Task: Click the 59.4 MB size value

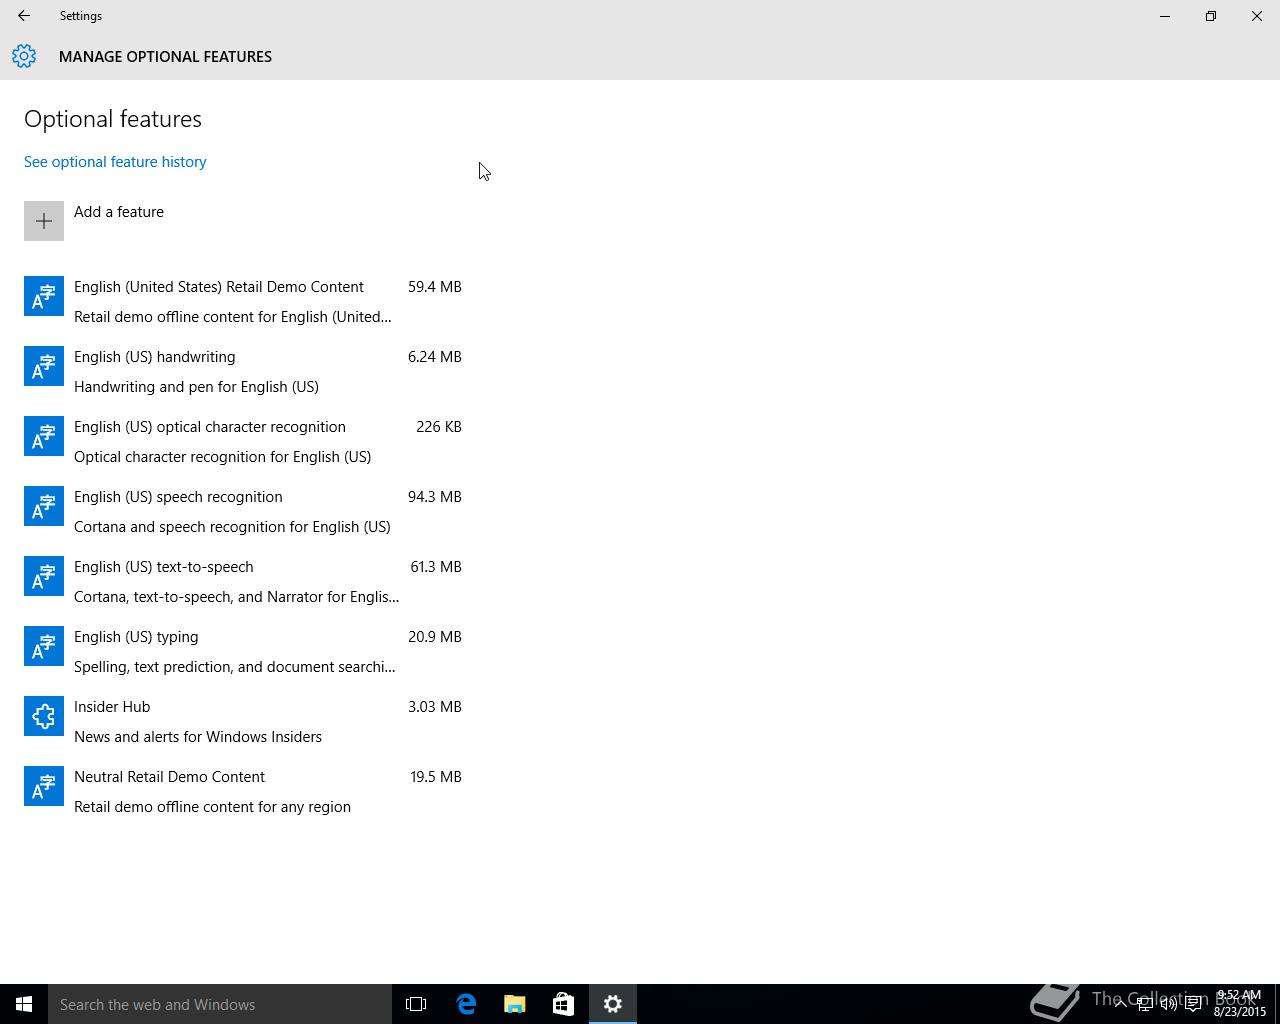Action: (x=435, y=287)
